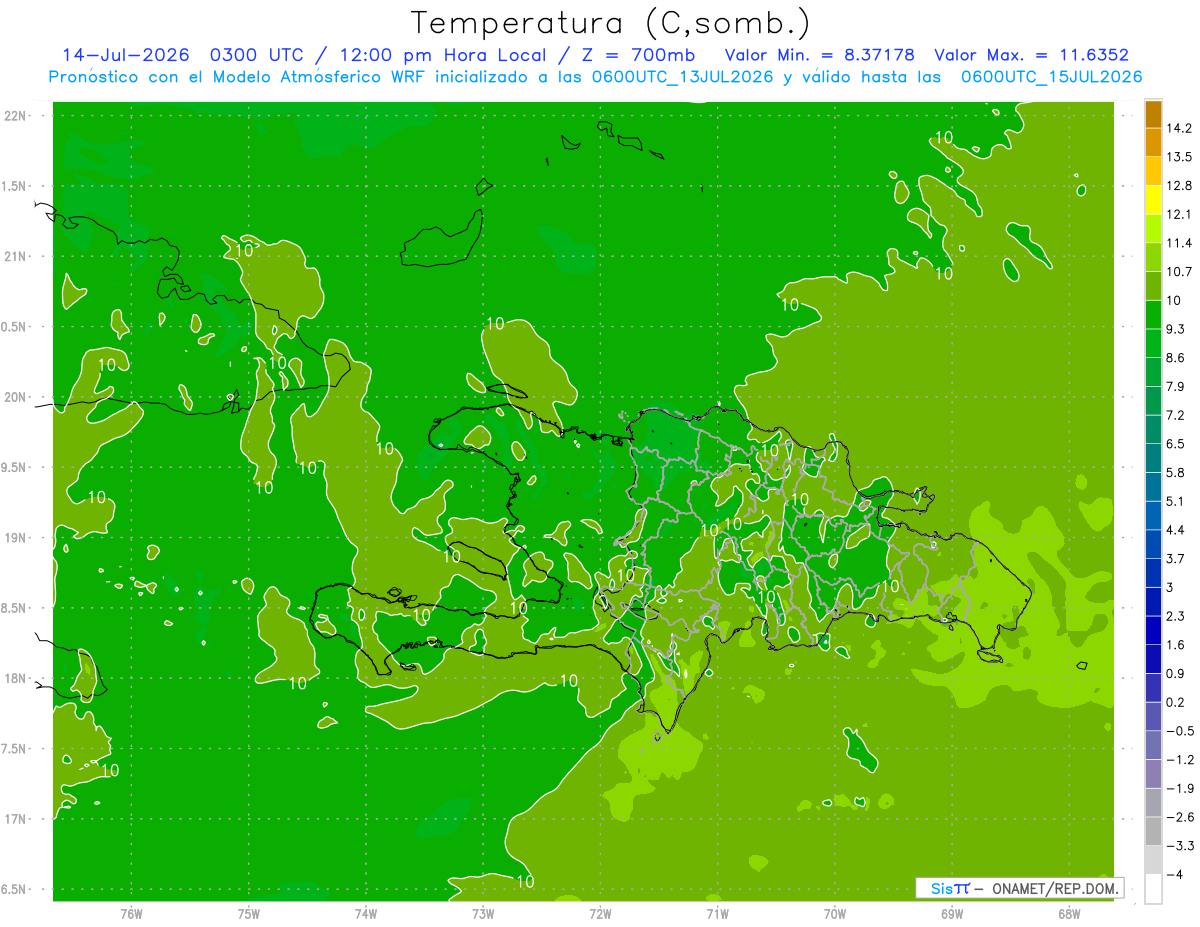Screen dimensions: 1200x927
Task: Click the '20N' latitude axis label
Action: tap(16, 397)
